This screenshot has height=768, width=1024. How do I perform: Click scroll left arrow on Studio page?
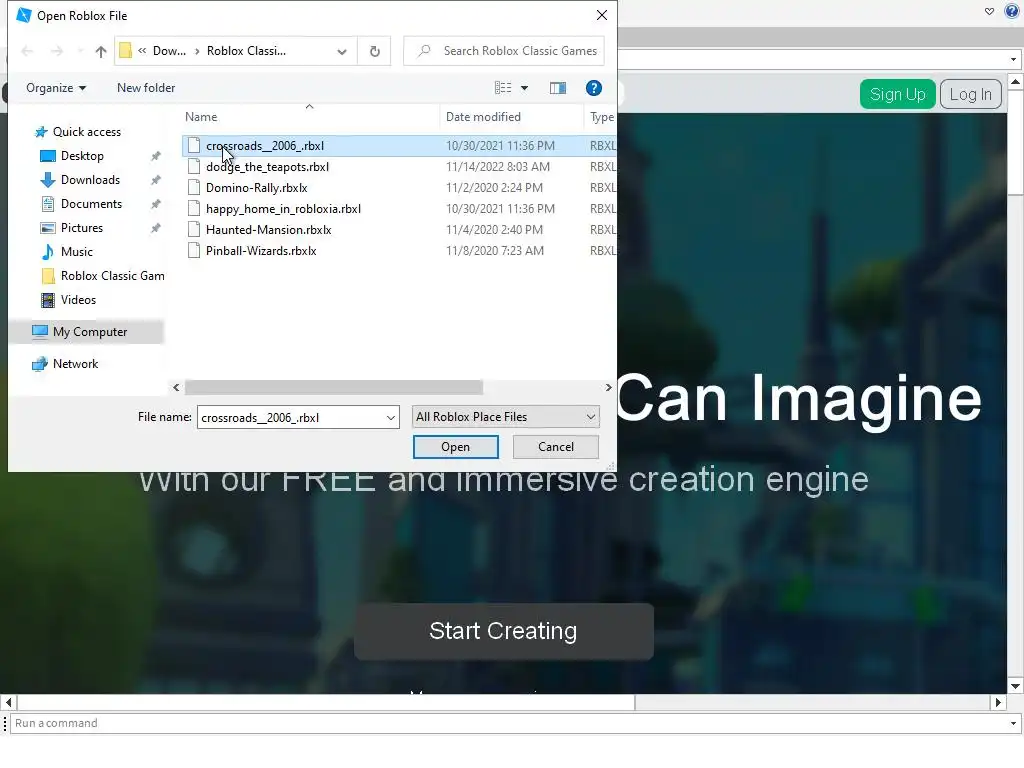8,703
